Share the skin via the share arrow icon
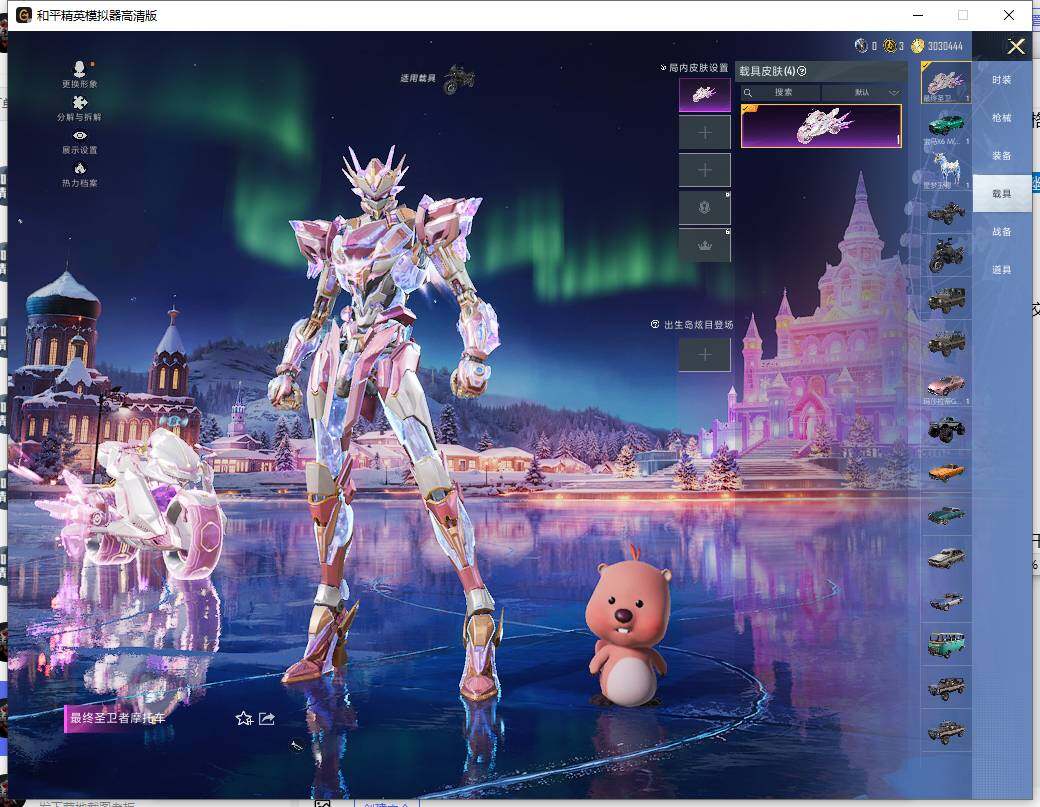The image size is (1040, 807). click(267, 719)
